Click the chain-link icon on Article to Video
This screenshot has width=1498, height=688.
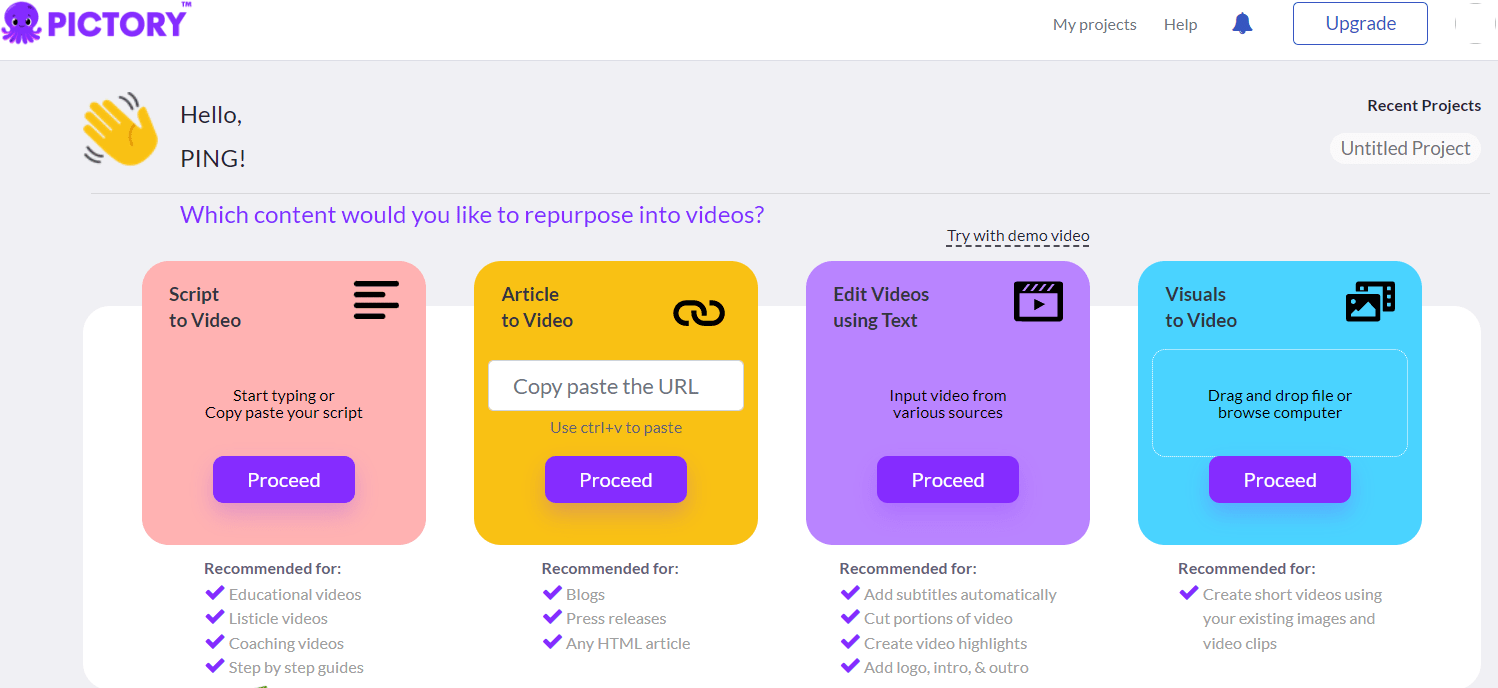coord(699,311)
